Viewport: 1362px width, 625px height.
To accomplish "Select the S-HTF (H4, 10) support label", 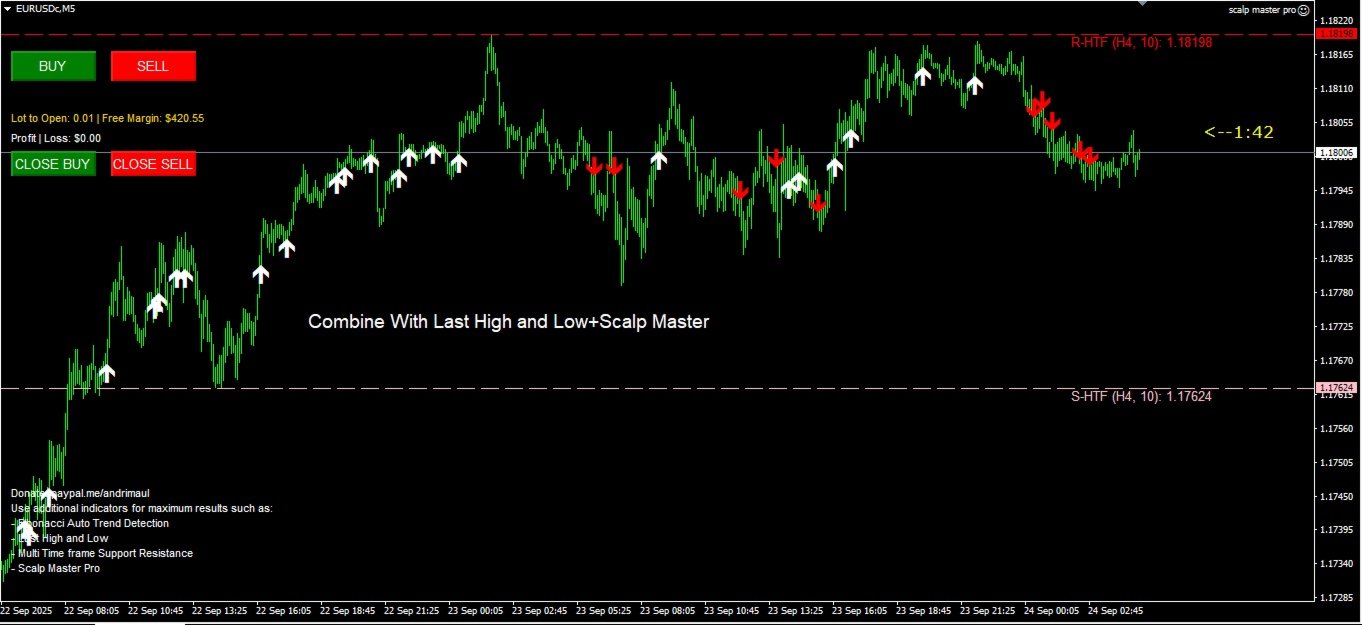I will pos(1141,396).
